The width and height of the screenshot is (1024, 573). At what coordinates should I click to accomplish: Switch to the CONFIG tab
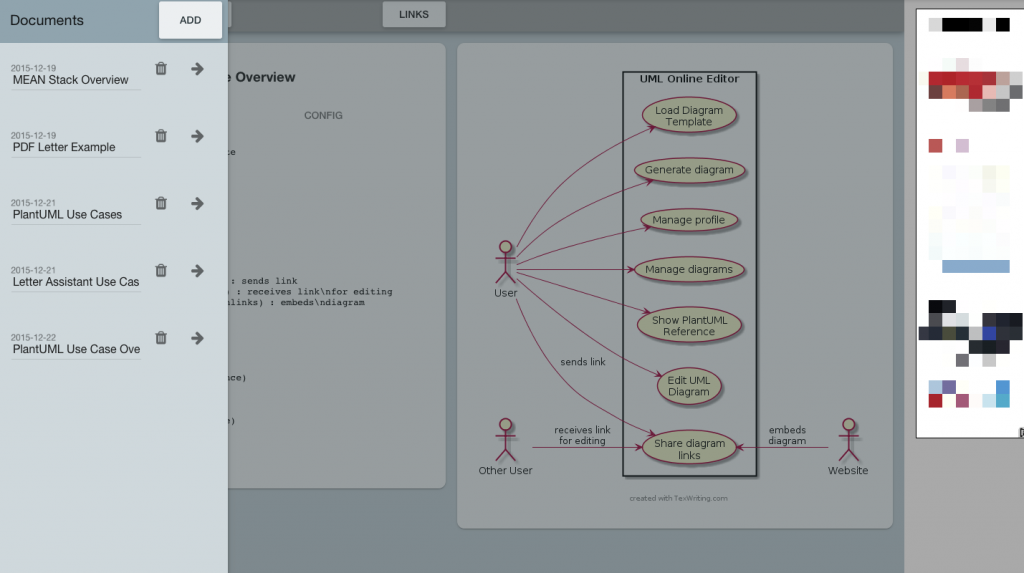coord(323,116)
